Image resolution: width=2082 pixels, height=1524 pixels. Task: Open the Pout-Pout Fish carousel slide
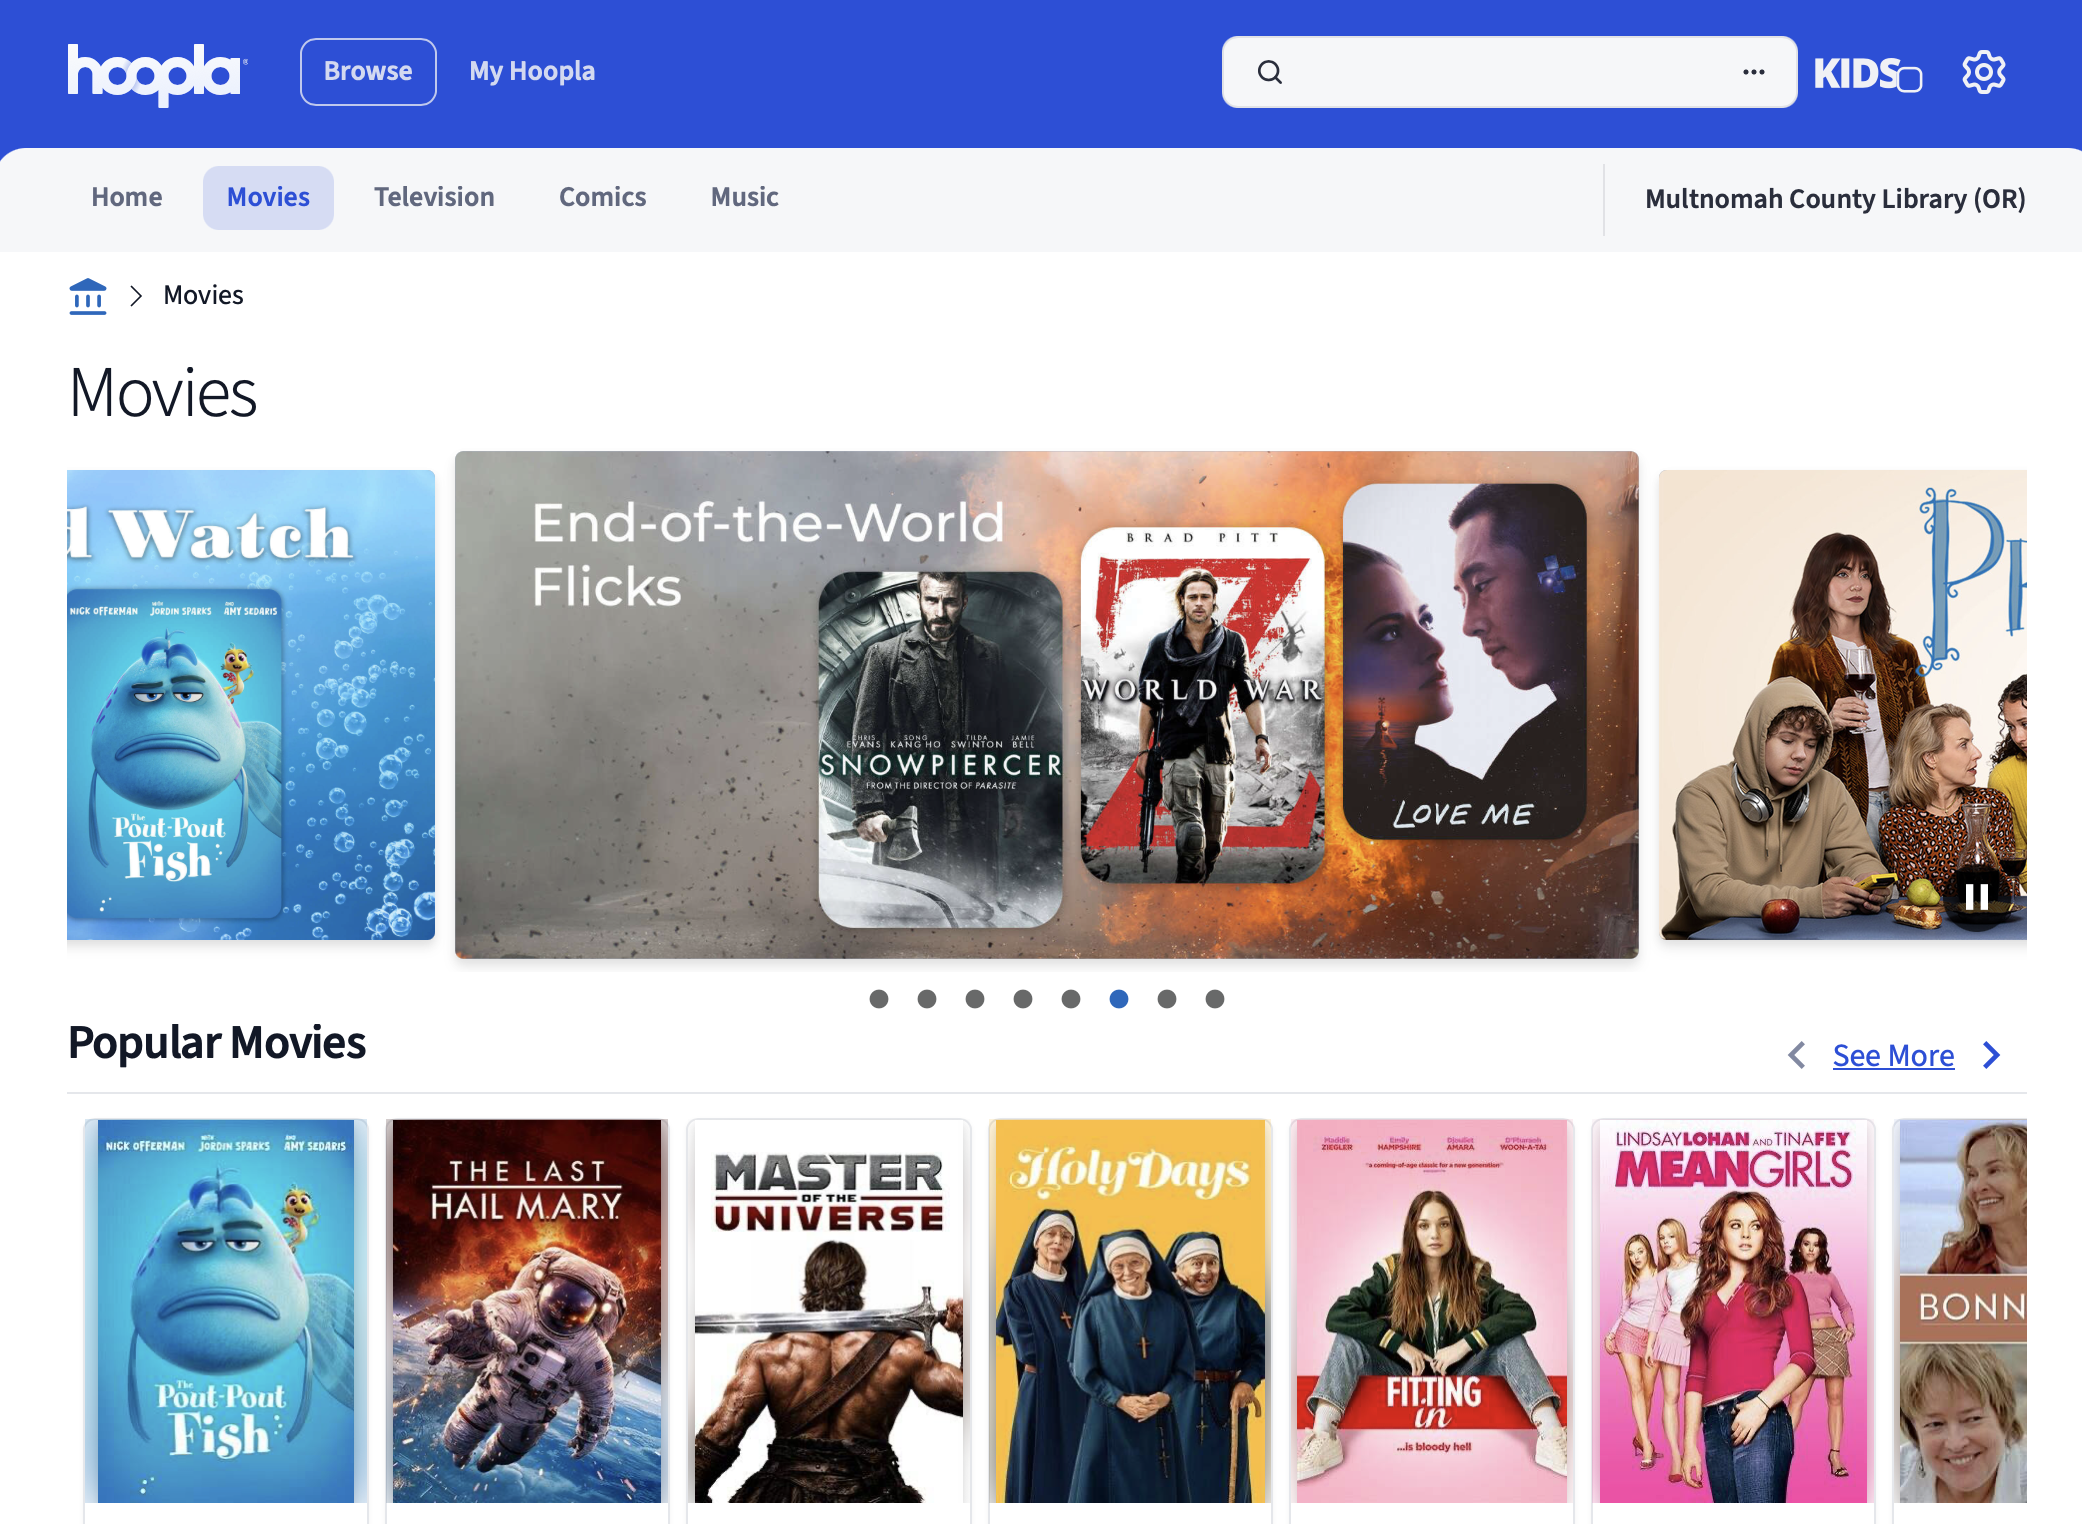(x=251, y=705)
